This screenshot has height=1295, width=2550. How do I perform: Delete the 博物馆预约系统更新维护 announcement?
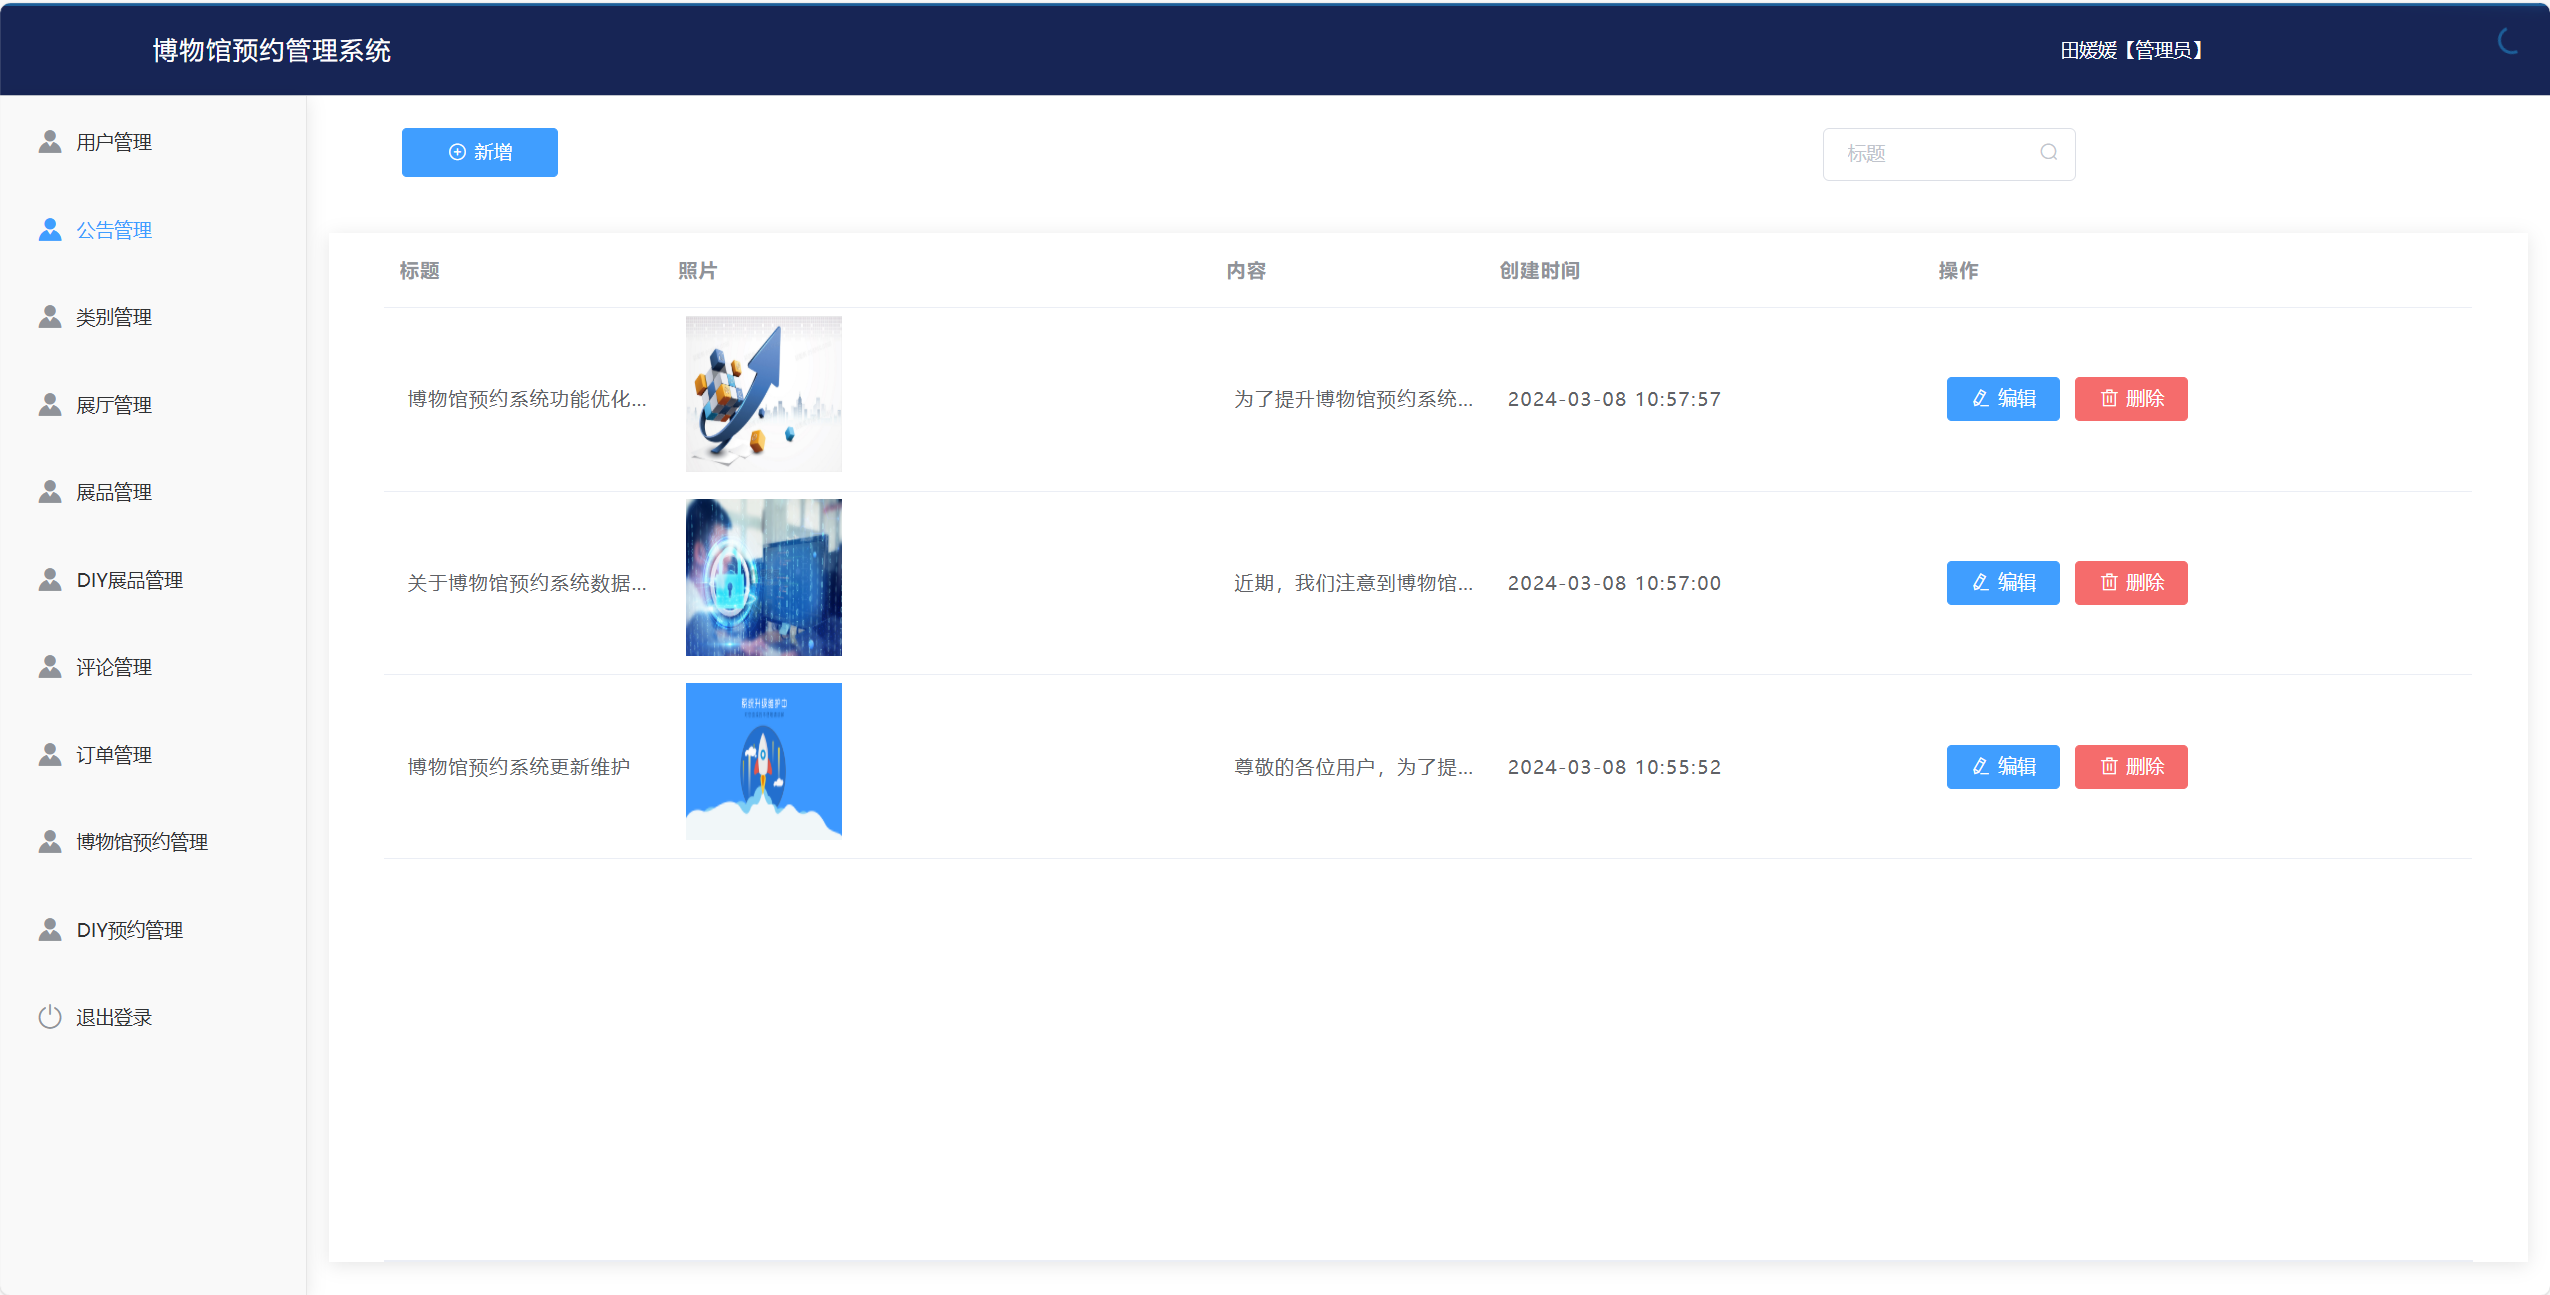click(2130, 767)
